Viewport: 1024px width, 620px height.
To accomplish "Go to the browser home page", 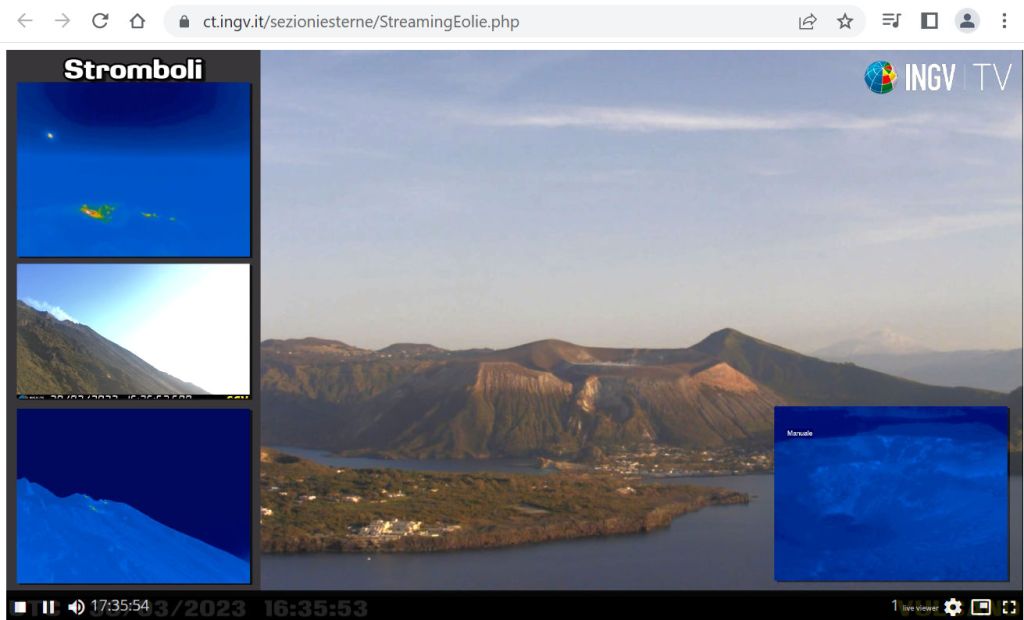I will pos(138,21).
